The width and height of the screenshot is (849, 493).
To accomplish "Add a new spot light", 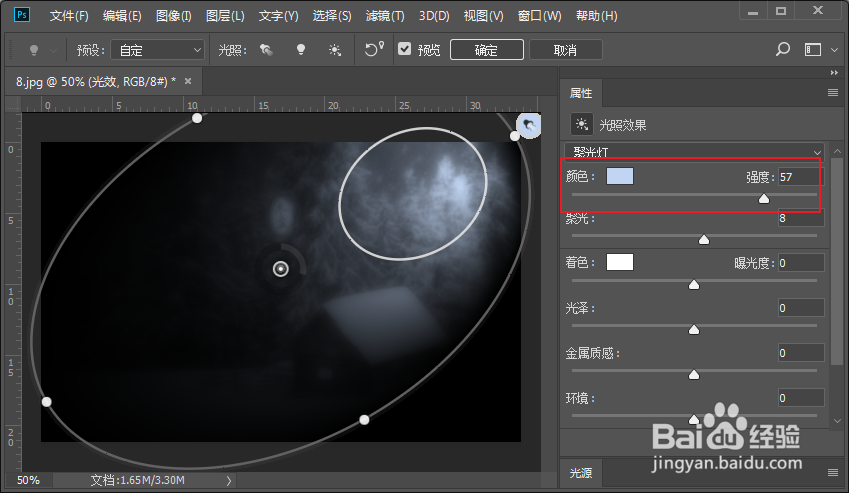I will pos(266,50).
